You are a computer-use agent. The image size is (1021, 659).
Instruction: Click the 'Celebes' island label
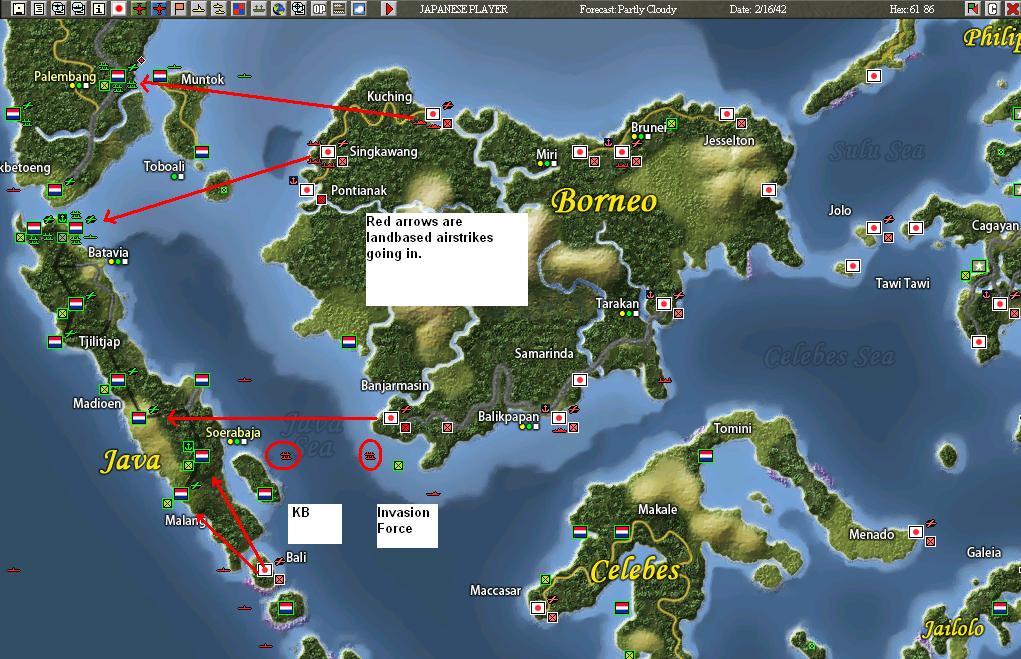tap(636, 570)
